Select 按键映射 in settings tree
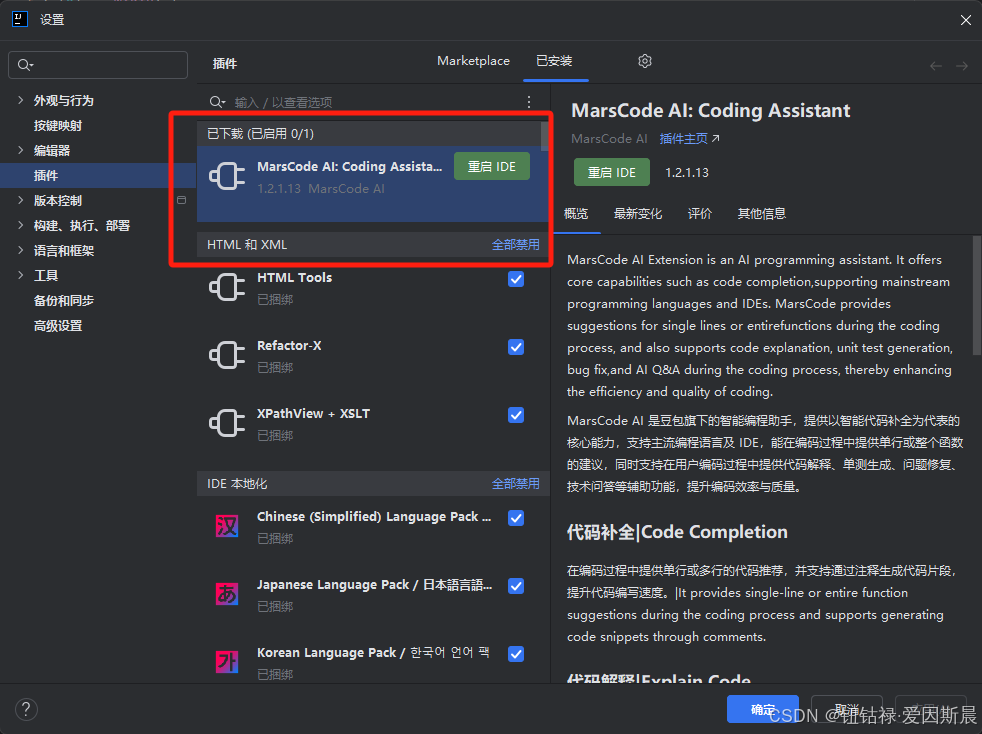 [58, 125]
